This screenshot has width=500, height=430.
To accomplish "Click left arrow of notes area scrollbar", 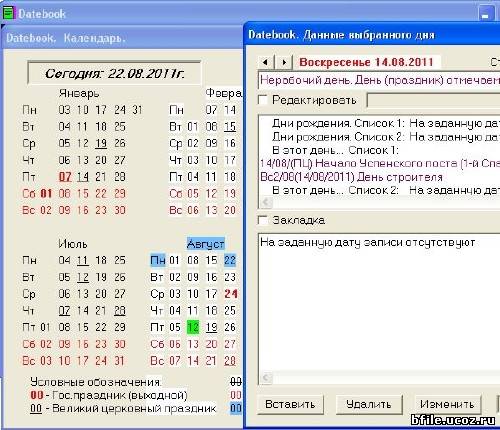I will (266, 378).
